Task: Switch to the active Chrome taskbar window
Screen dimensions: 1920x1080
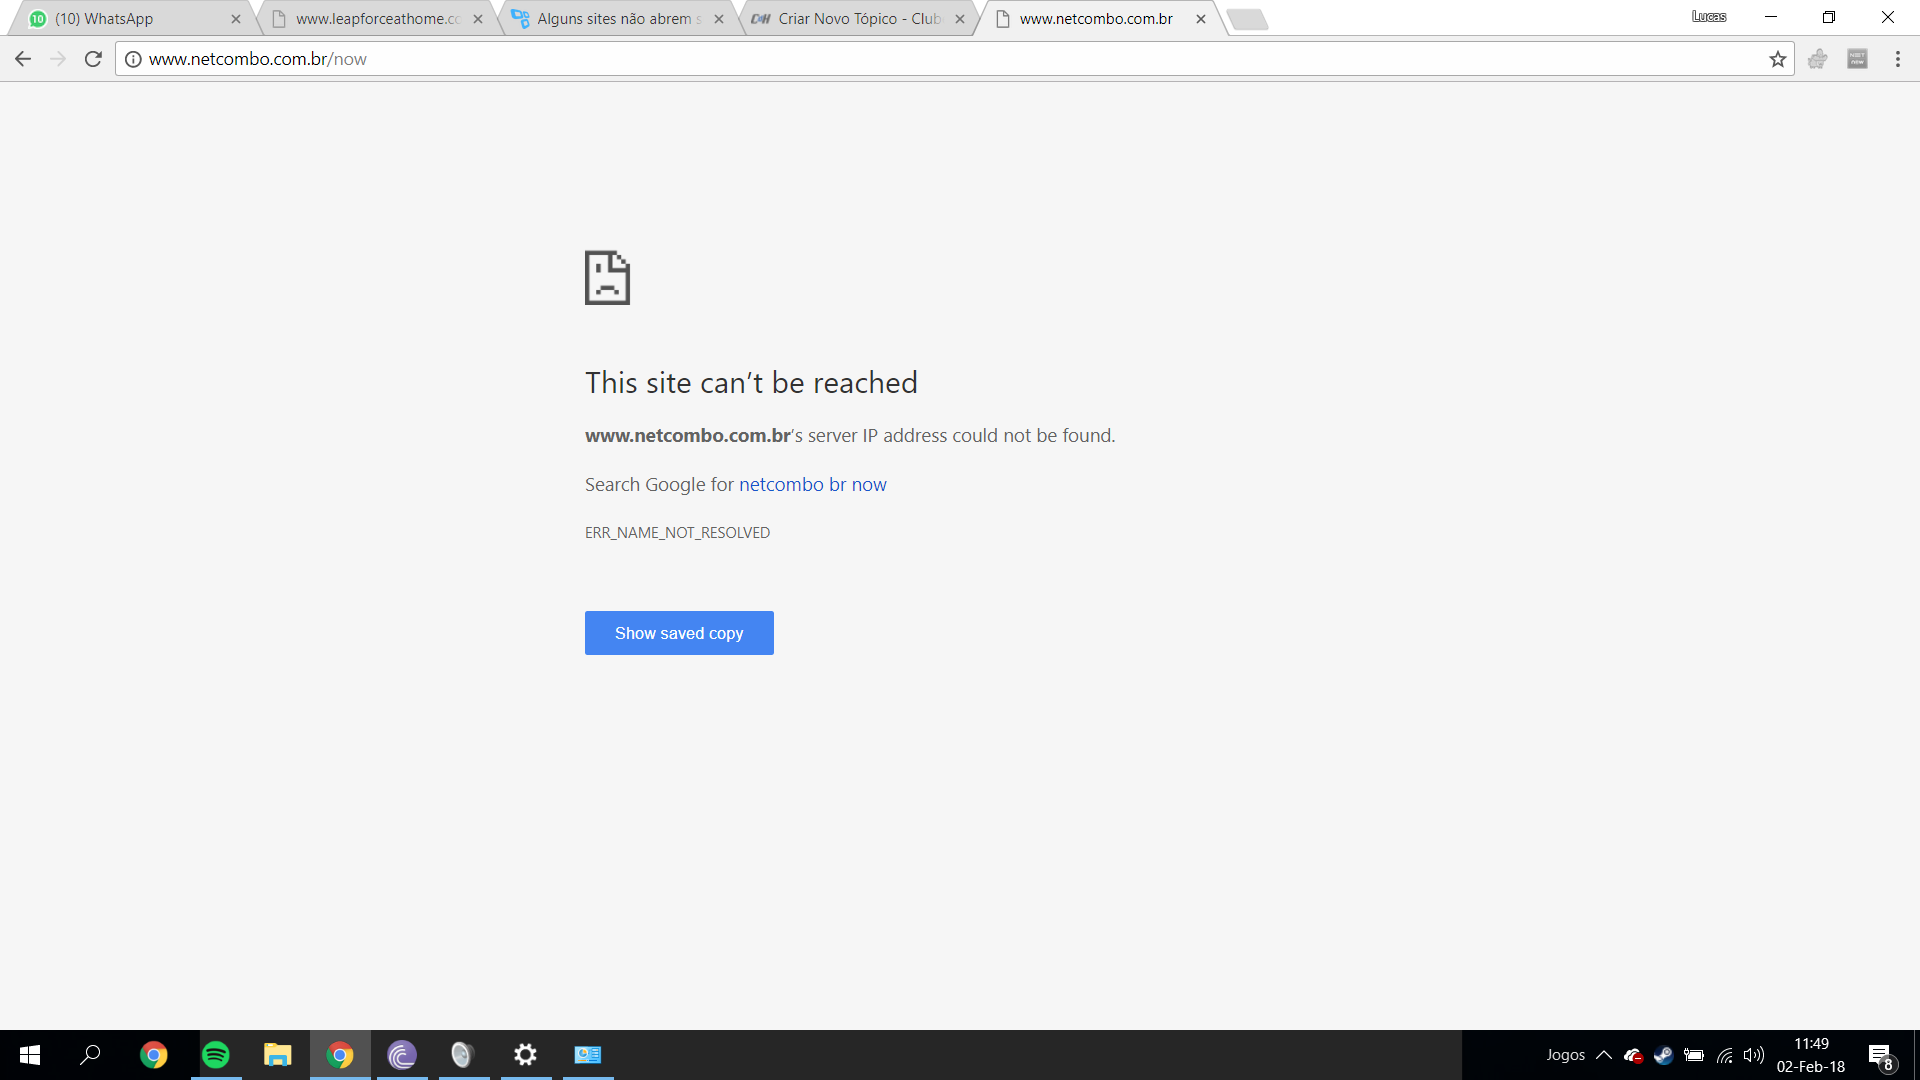Action: pos(340,1055)
